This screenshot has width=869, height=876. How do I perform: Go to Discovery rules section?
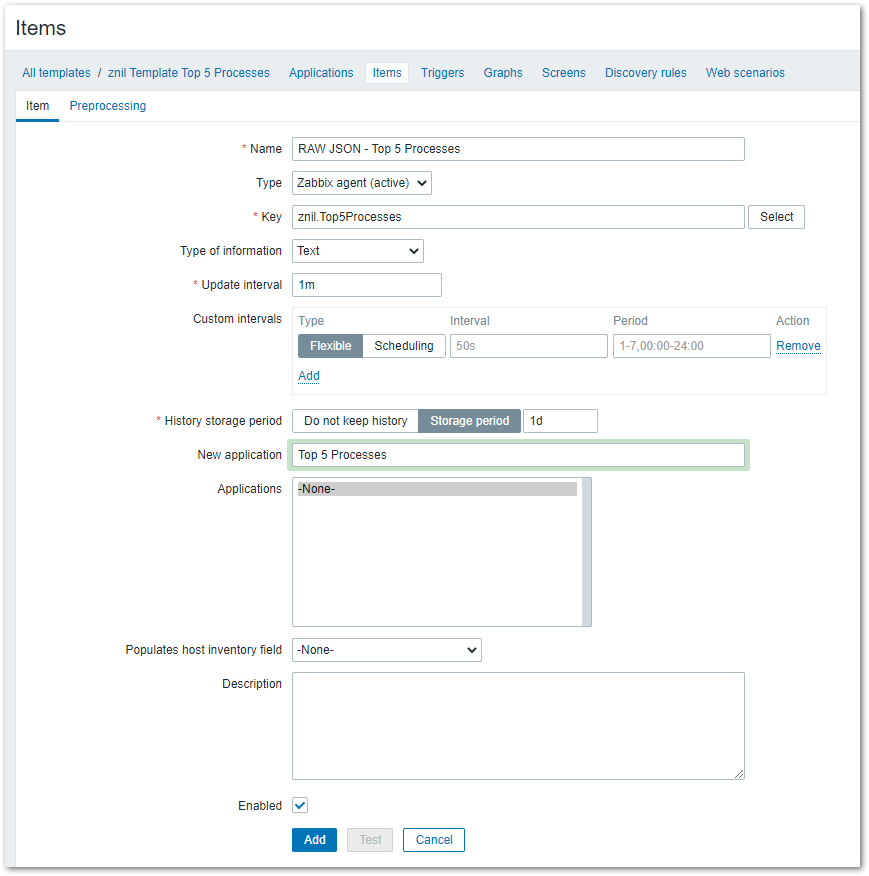(645, 73)
